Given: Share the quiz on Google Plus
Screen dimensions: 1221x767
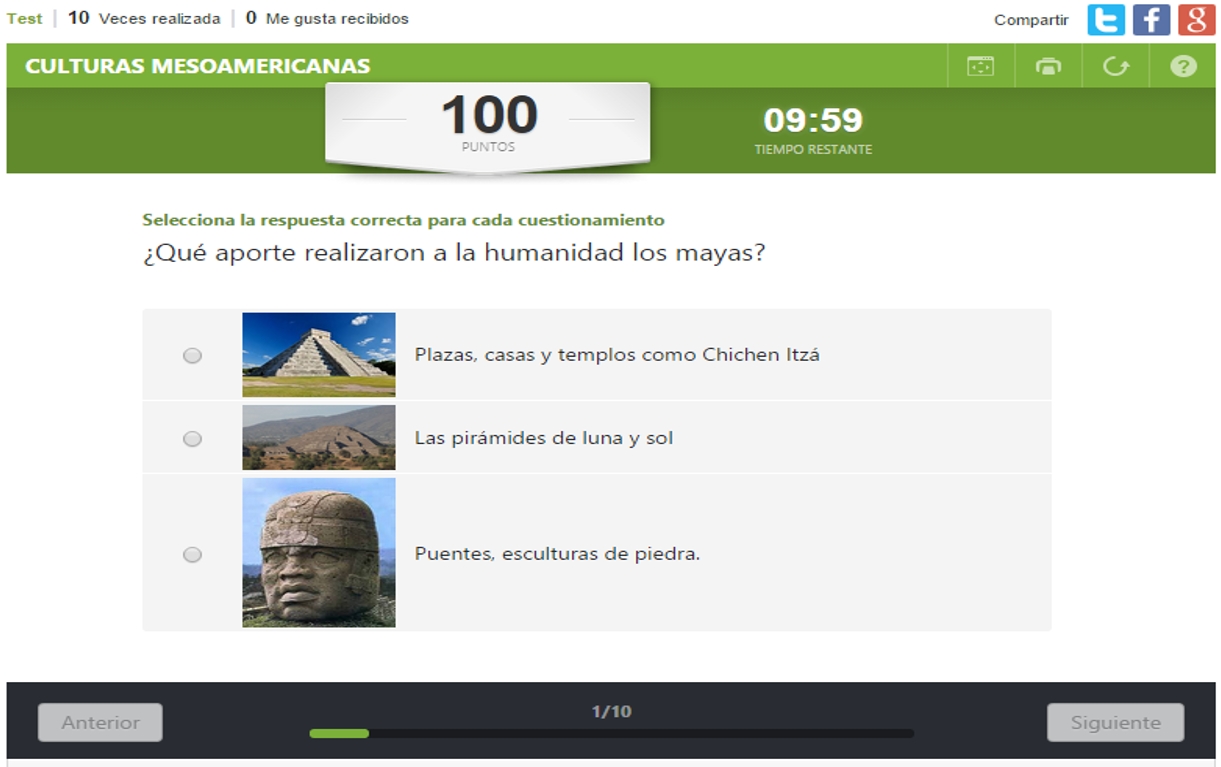Looking at the screenshot, I should click(1196, 20).
